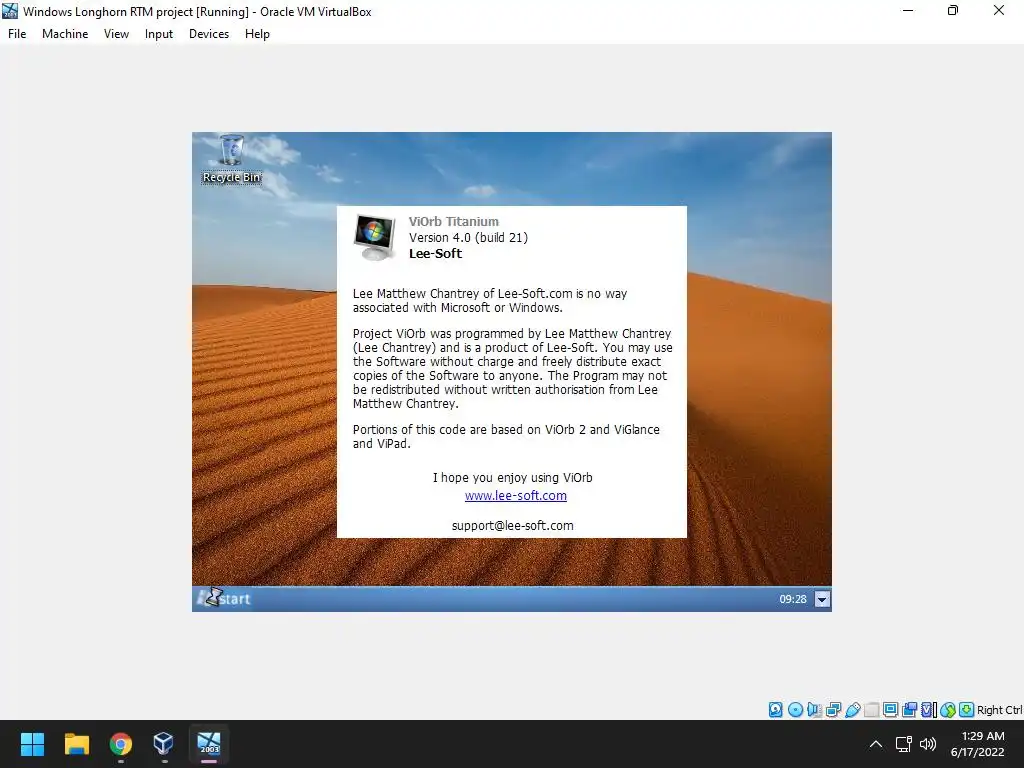Expand hidden system tray icons chevron
The image size is (1024, 768).
[x=876, y=744]
